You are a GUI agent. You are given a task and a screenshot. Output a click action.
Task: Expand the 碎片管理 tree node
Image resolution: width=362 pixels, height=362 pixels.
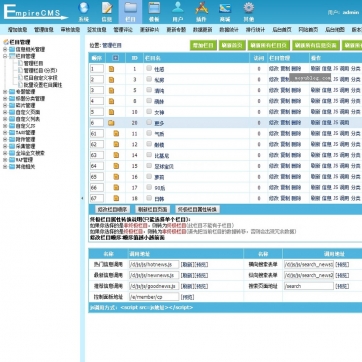[x=5, y=105]
